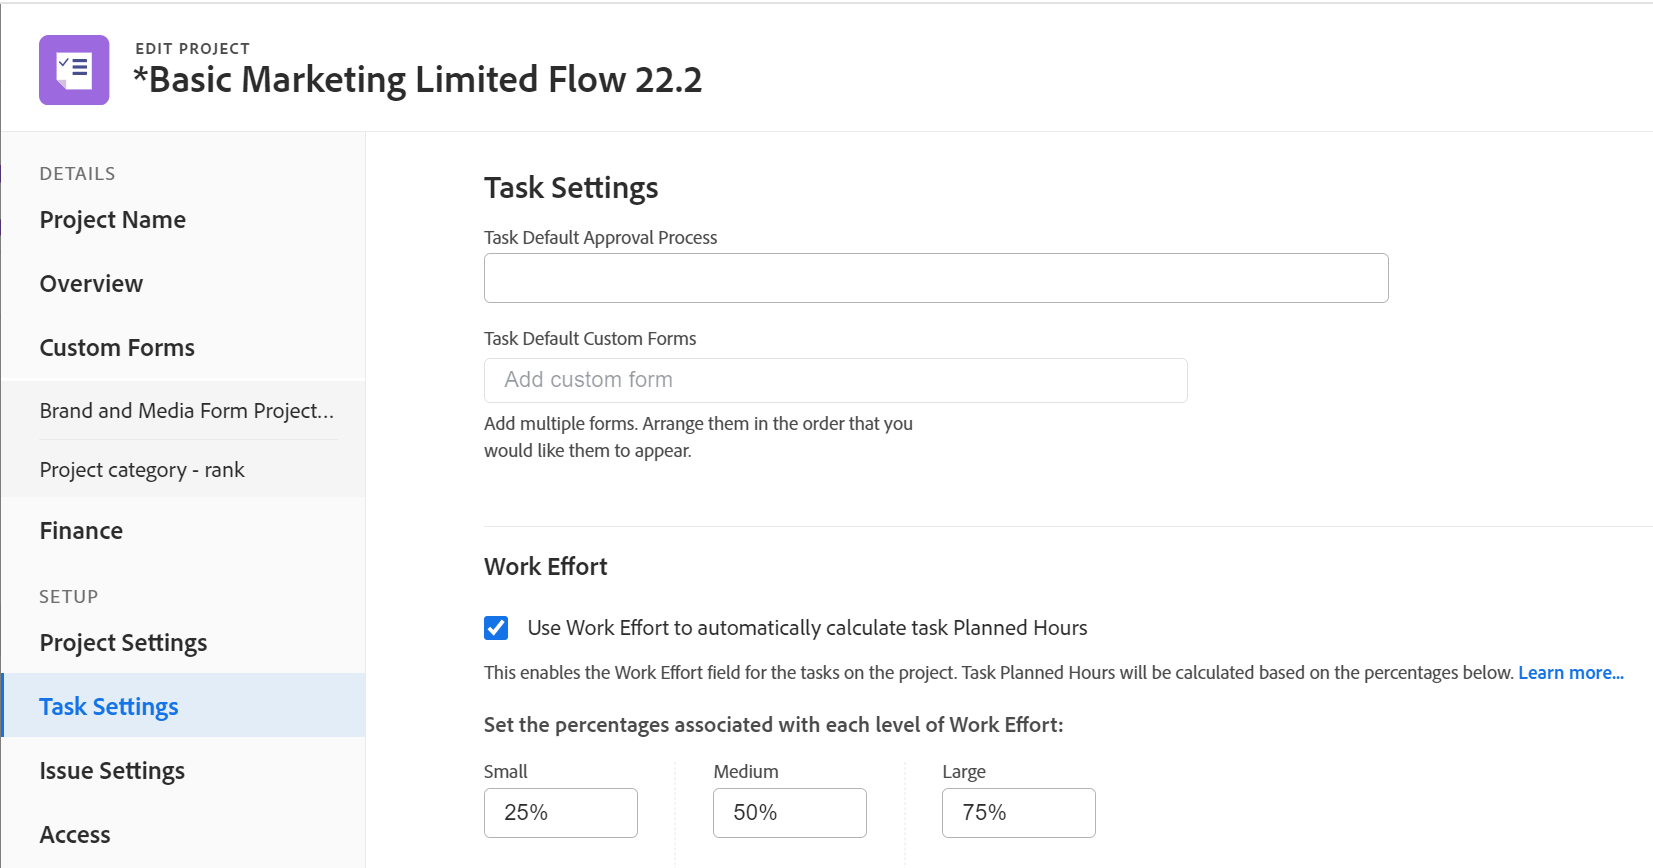
Task: Click the Add custom form field
Action: click(835, 380)
